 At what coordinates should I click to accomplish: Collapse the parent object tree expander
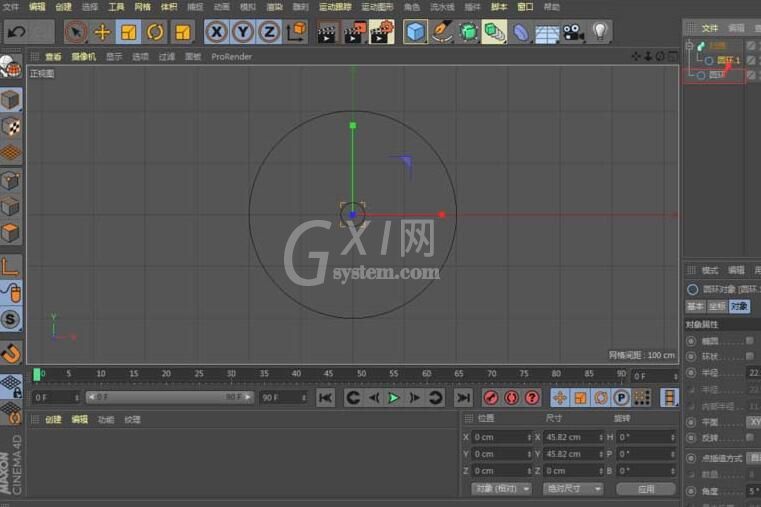pos(689,46)
